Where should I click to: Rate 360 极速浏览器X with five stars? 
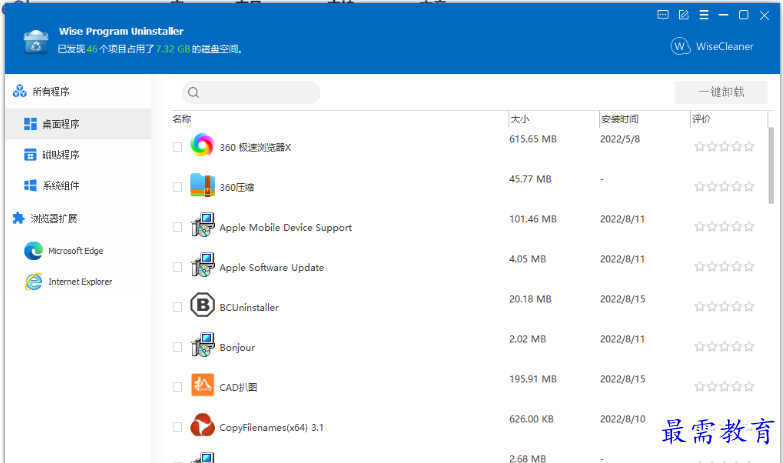(749, 146)
